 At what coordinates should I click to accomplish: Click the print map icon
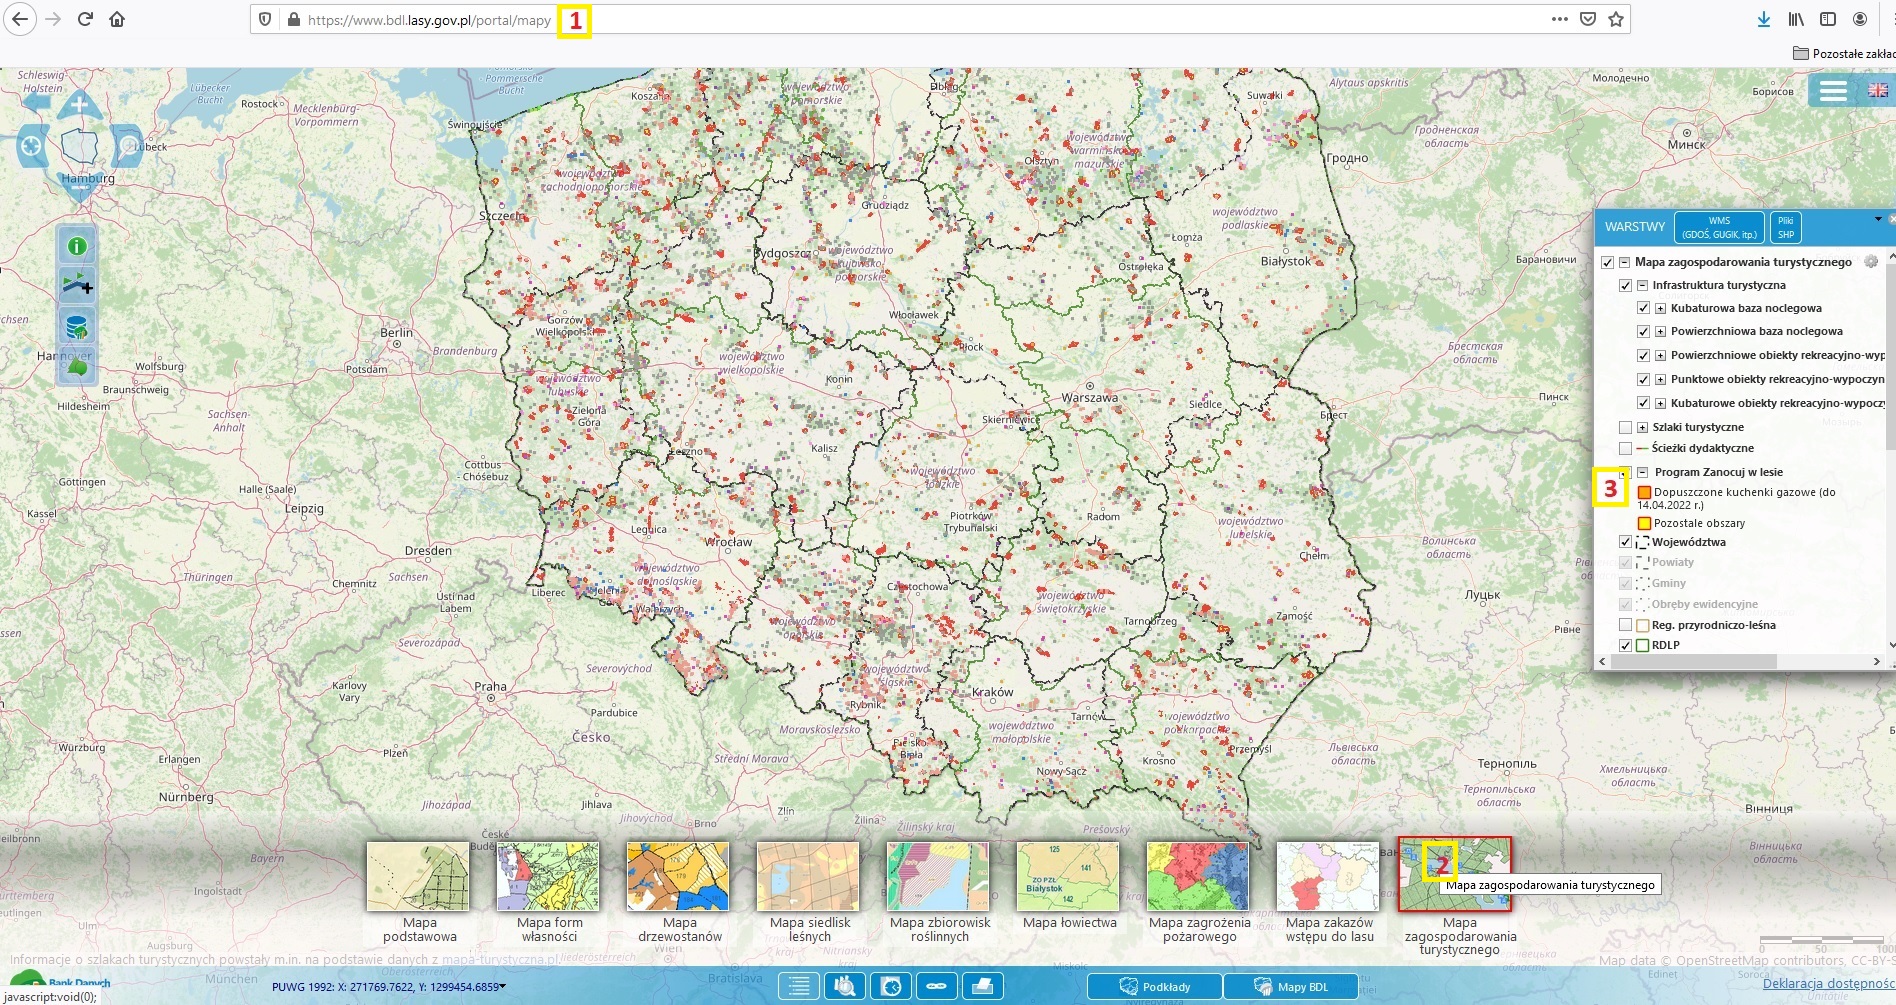pos(983,986)
